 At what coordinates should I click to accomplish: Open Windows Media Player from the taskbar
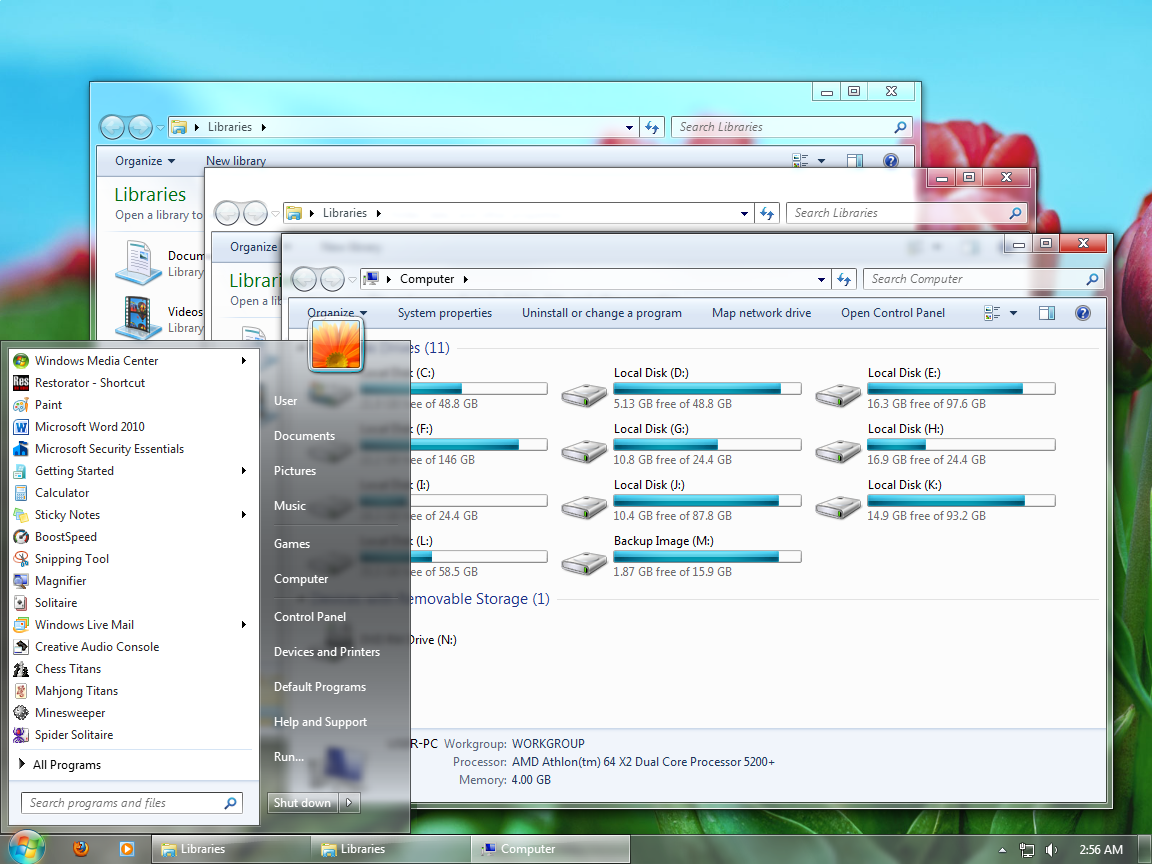[127, 849]
